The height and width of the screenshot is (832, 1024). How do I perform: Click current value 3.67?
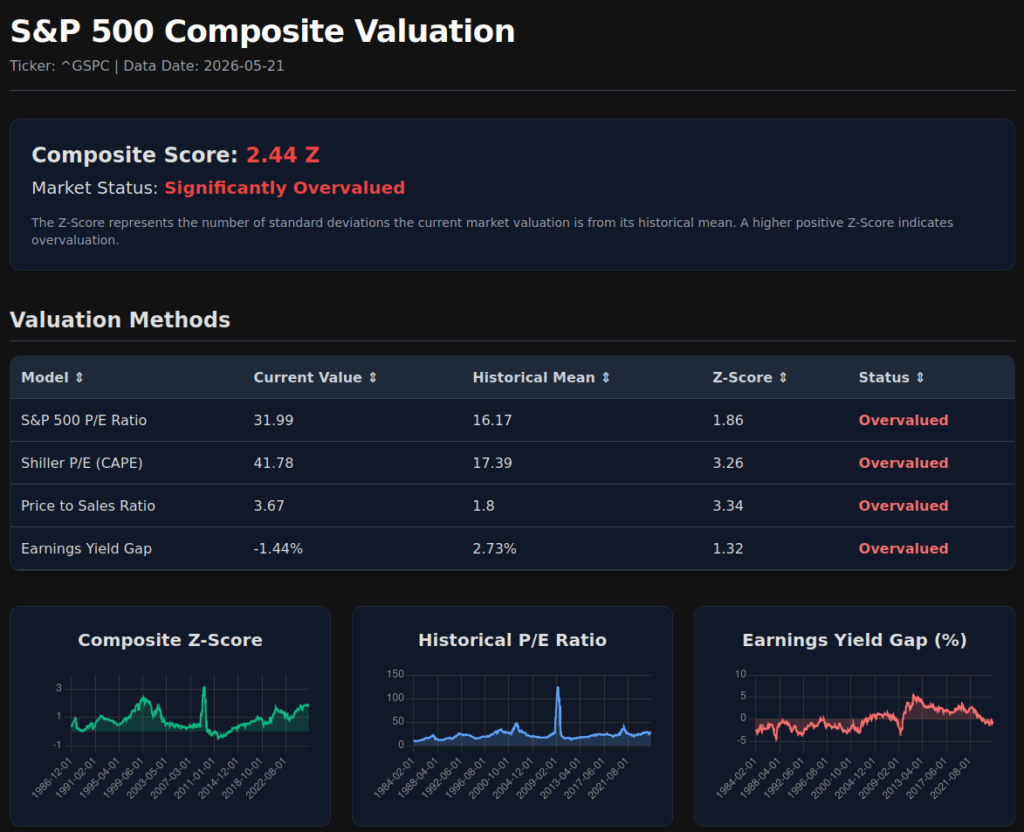pos(269,505)
